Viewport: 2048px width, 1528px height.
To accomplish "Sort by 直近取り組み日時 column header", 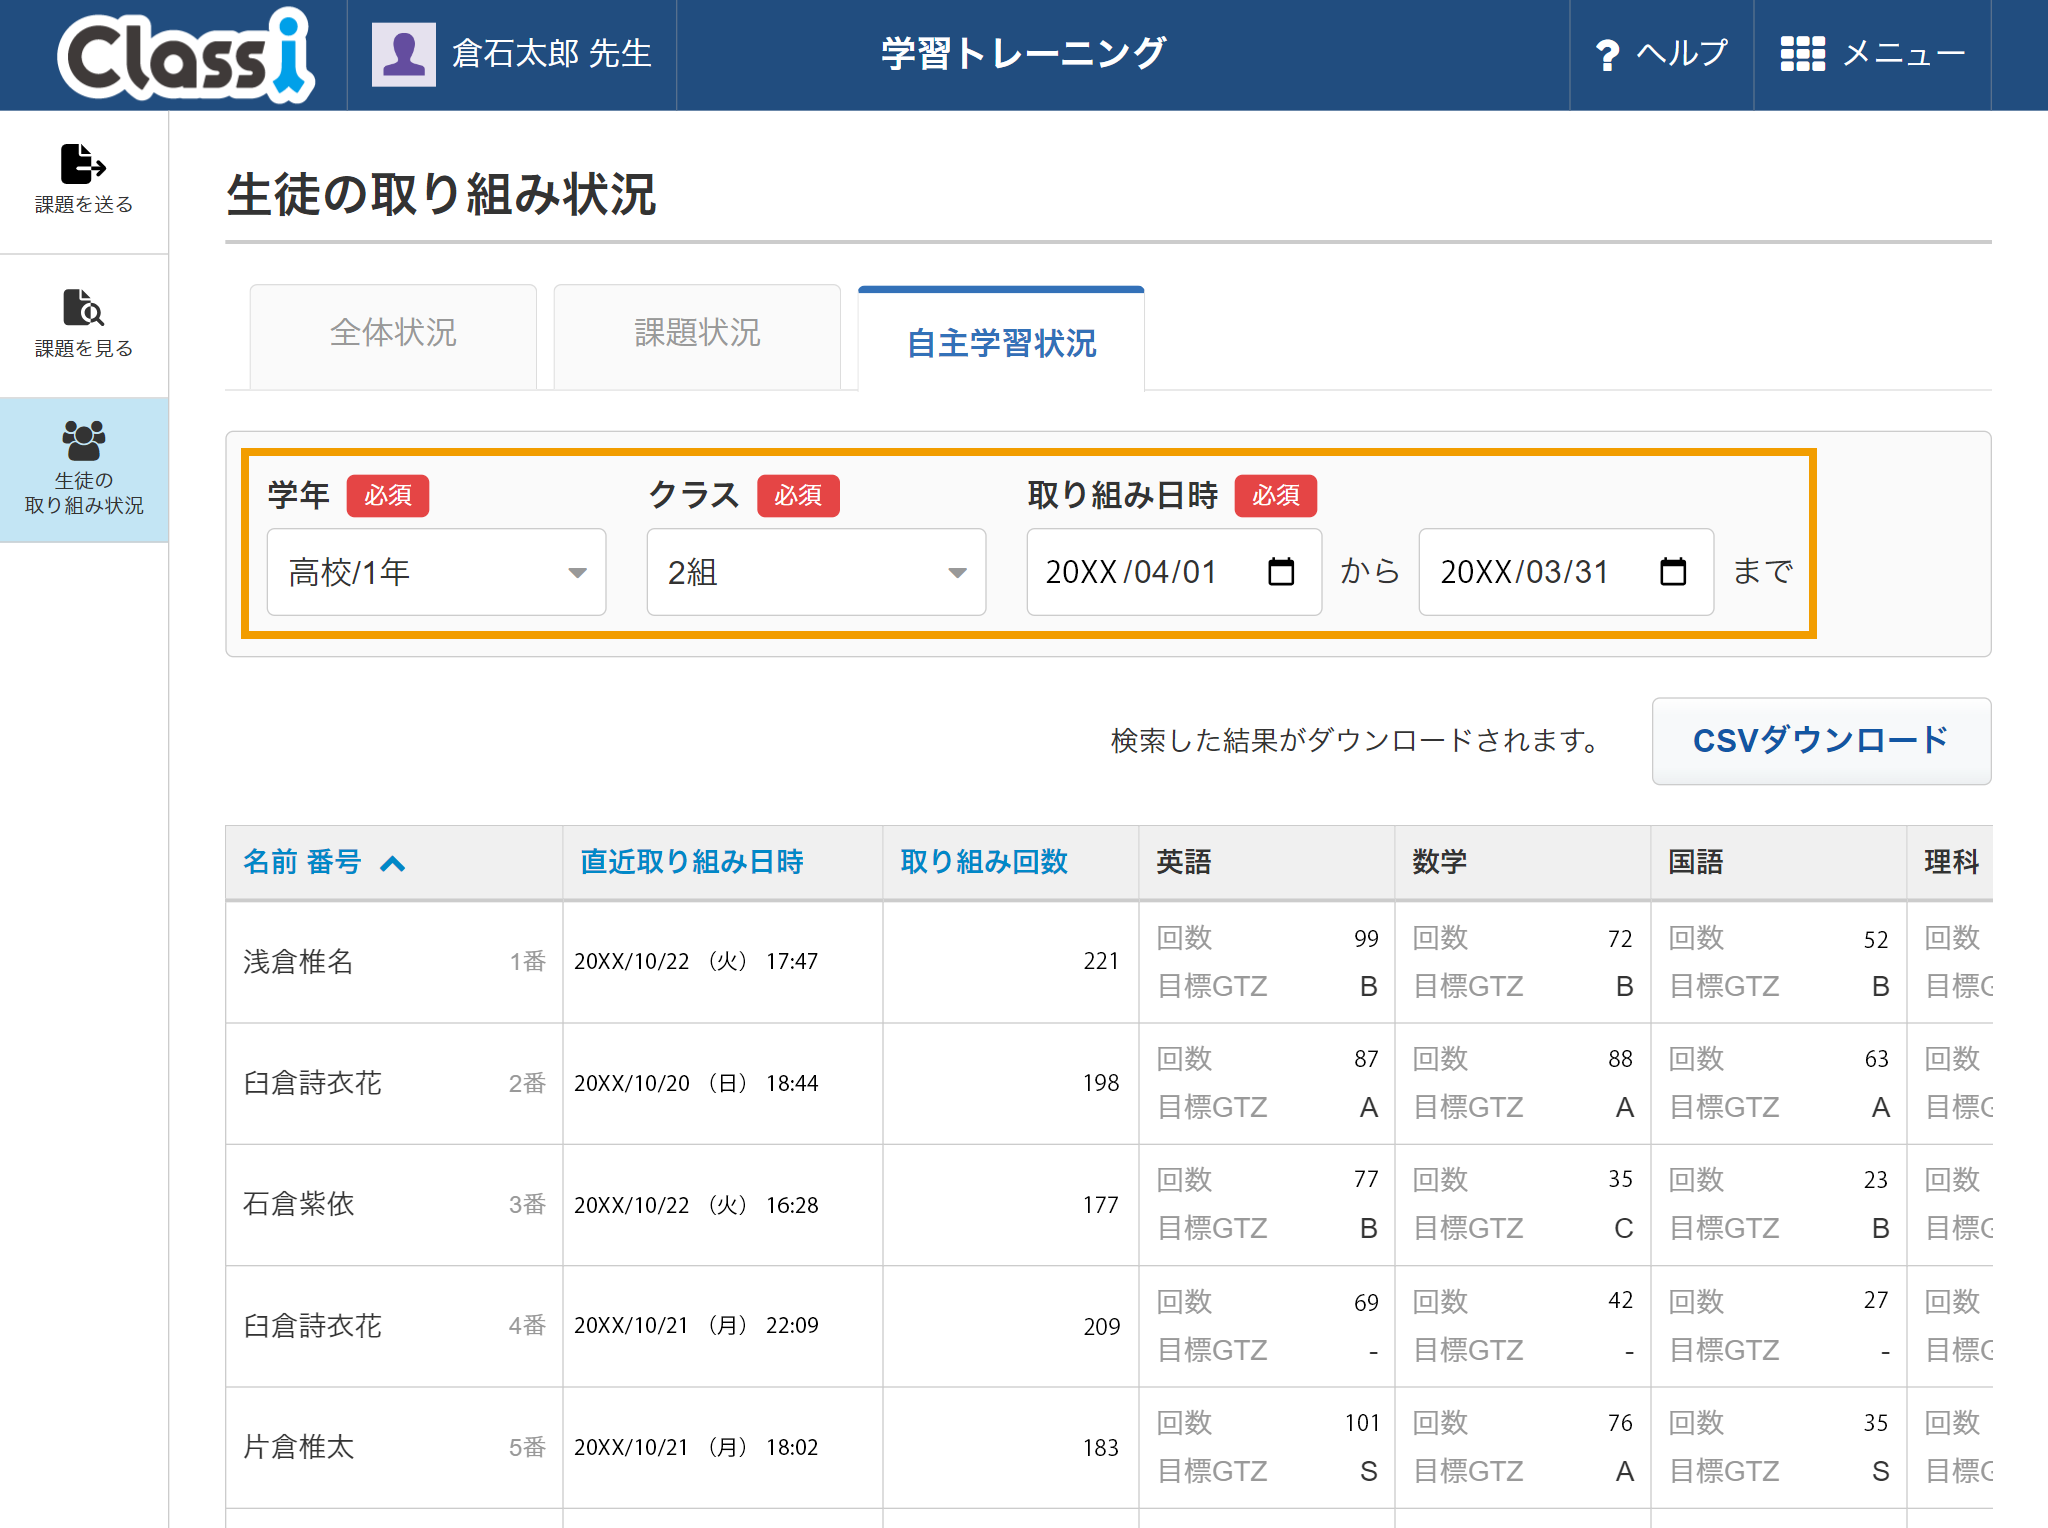I will point(692,862).
